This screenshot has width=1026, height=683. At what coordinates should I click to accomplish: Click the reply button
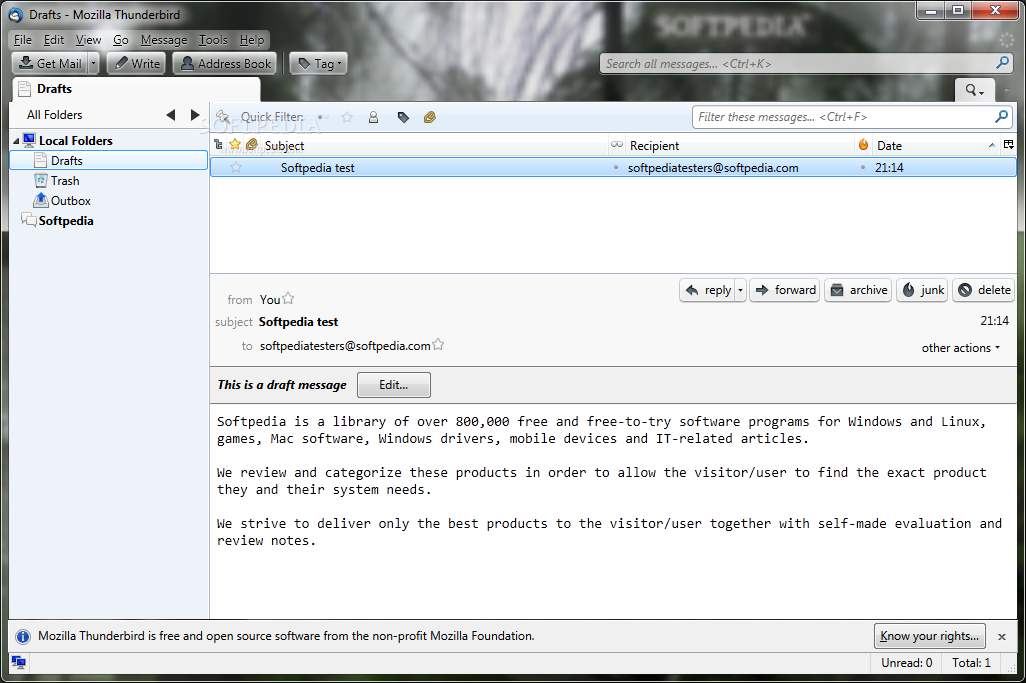[708, 290]
